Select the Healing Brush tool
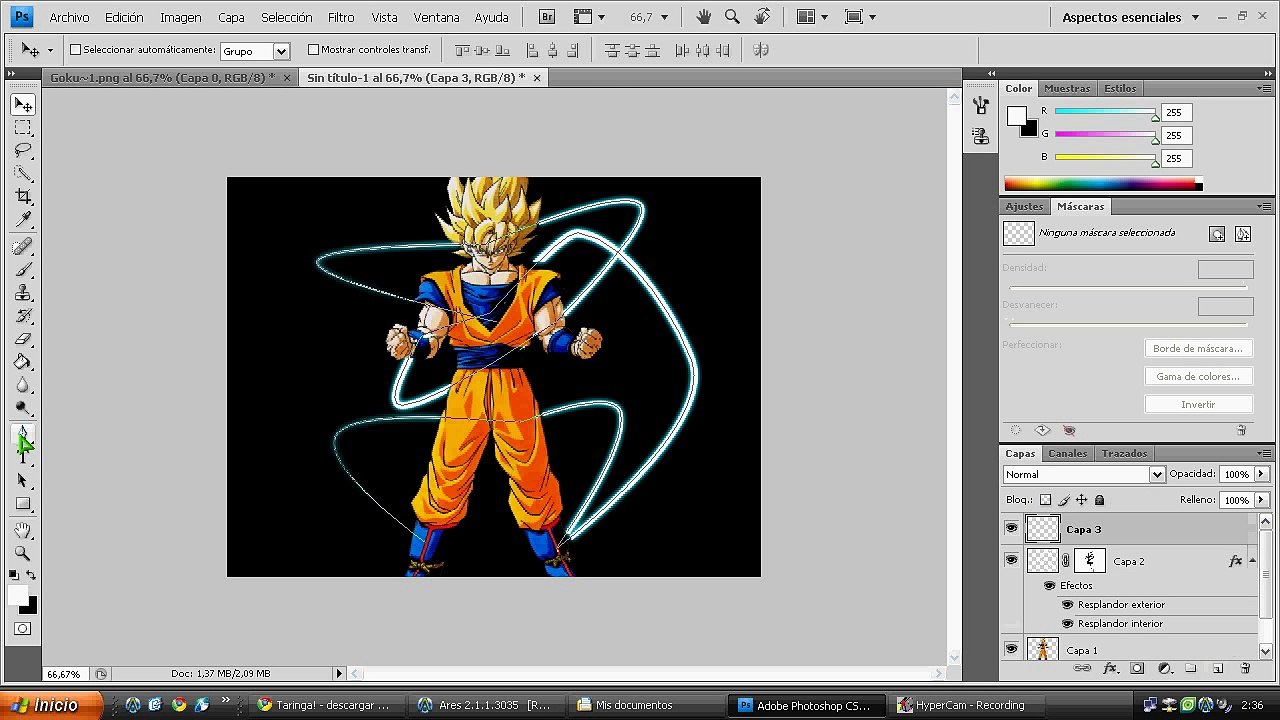The width and height of the screenshot is (1280, 720). 23,247
